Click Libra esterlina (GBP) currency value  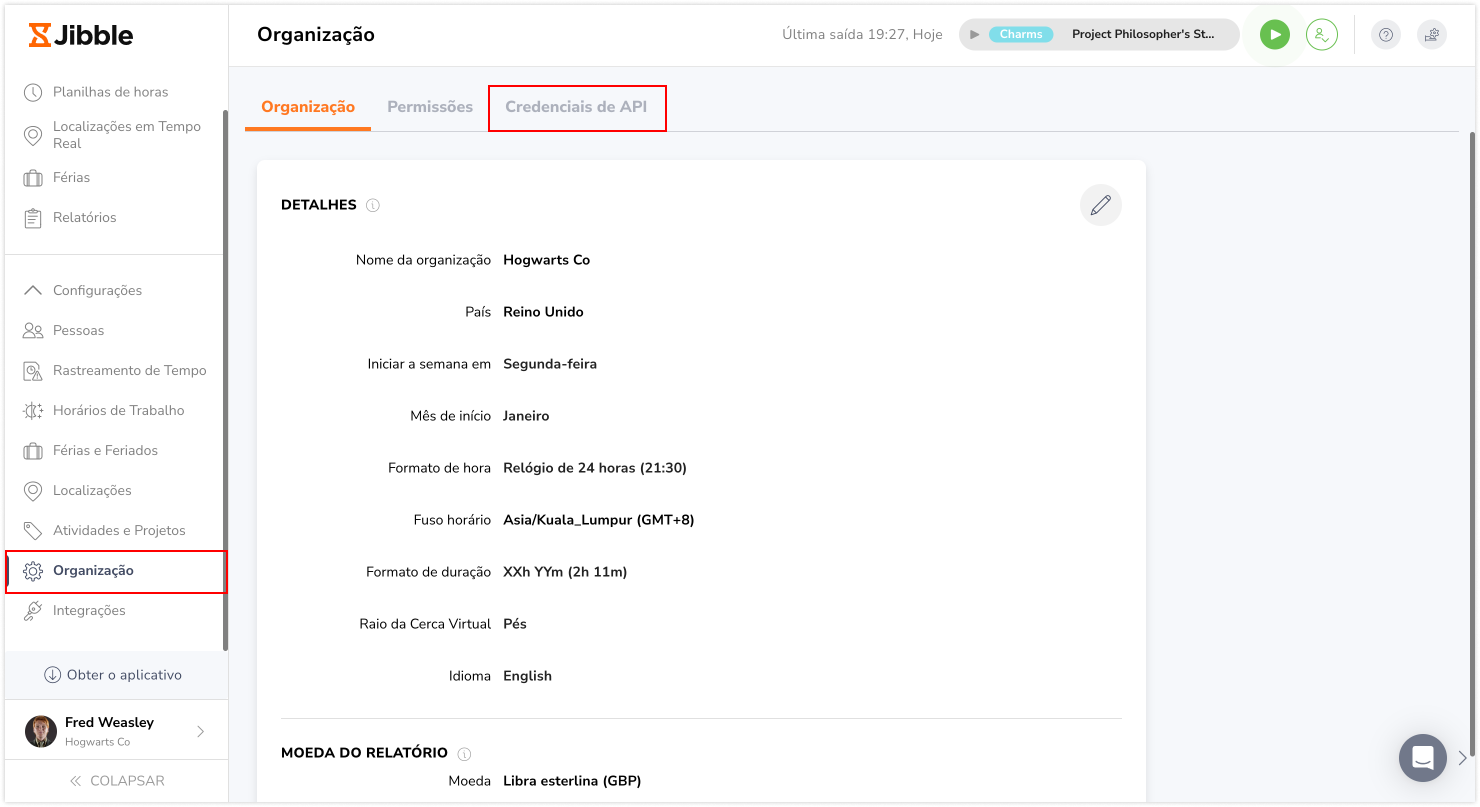coord(572,780)
